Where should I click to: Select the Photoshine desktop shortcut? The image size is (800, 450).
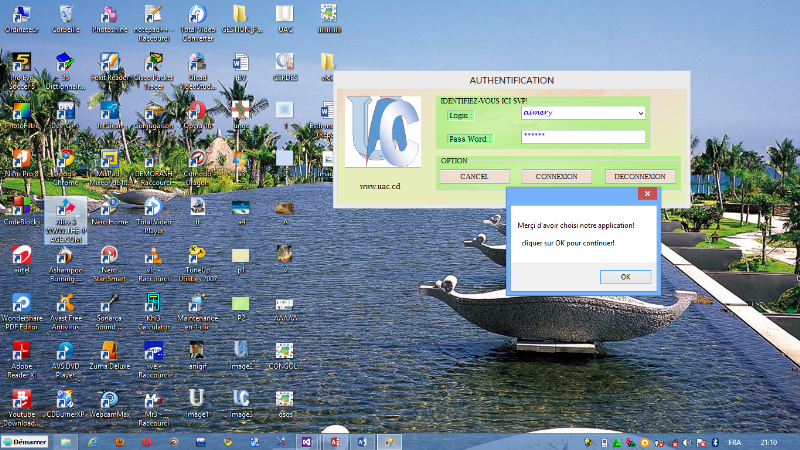coord(109,17)
